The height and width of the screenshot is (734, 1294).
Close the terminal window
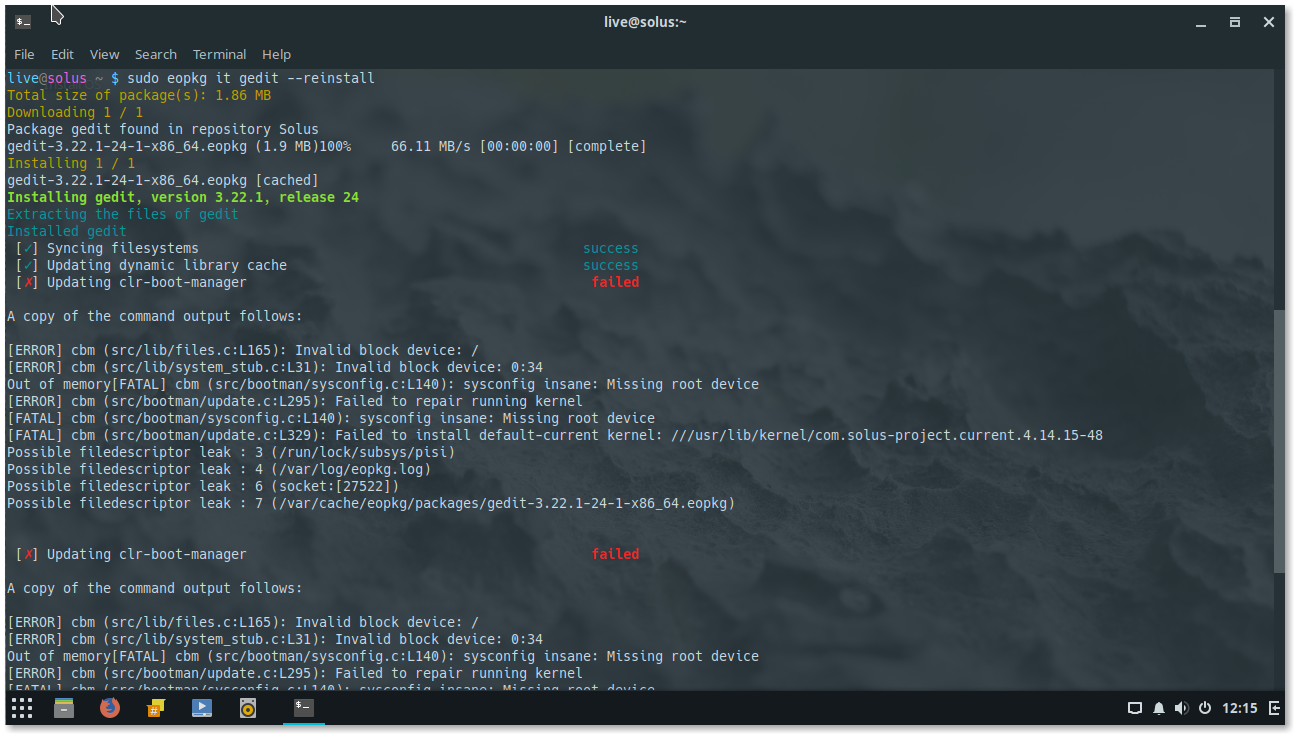(x=1268, y=21)
